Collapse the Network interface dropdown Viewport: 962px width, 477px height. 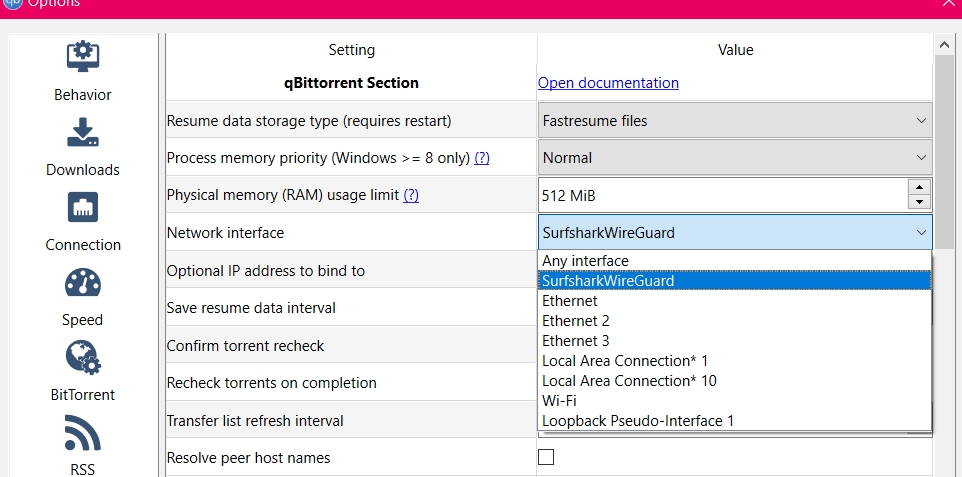pos(920,233)
